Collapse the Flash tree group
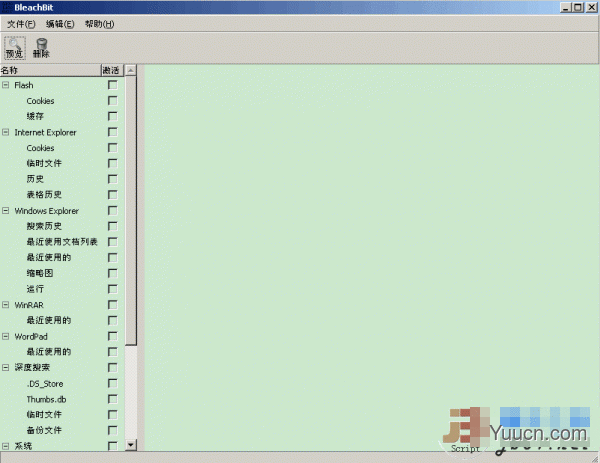The height and width of the screenshot is (463, 600). tap(5, 85)
